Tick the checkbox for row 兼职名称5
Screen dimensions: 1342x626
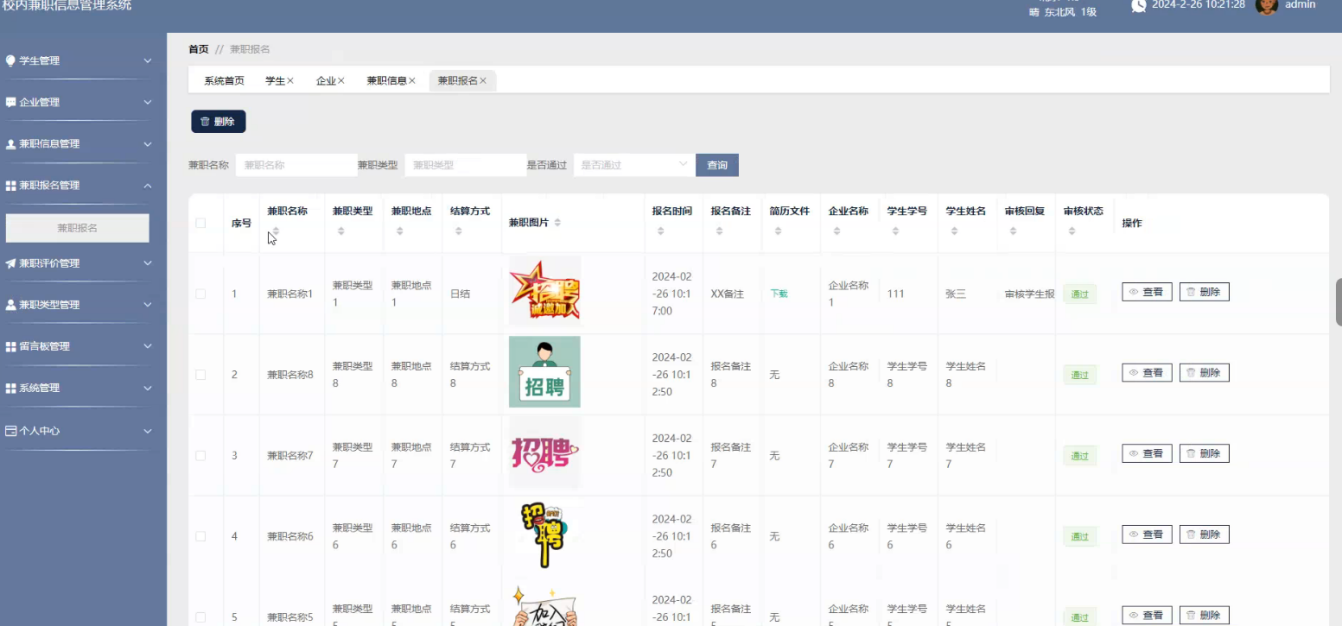201,617
